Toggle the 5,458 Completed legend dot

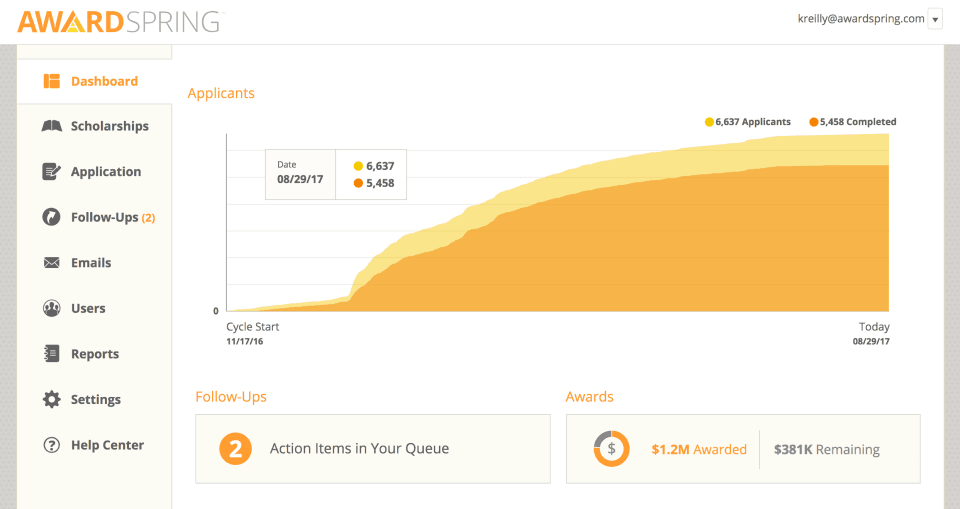[814, 122]
